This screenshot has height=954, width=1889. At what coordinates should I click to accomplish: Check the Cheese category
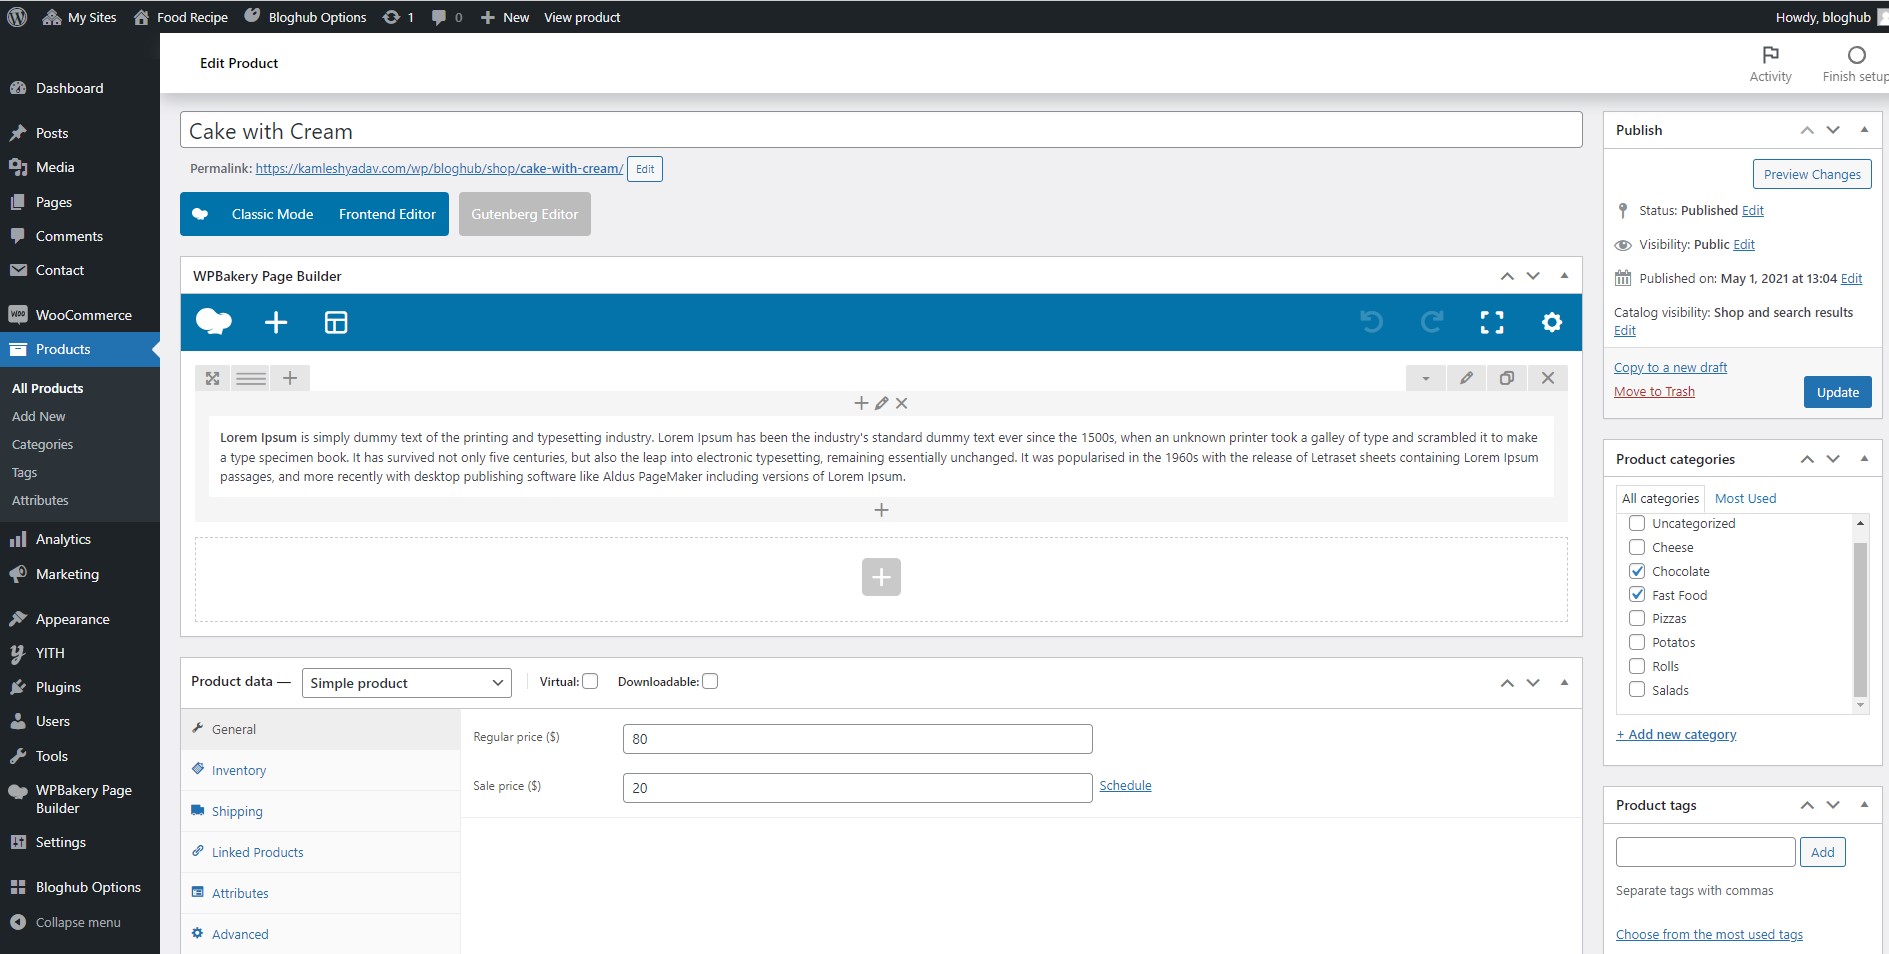pyautogui.click(x=1637, y=547)
